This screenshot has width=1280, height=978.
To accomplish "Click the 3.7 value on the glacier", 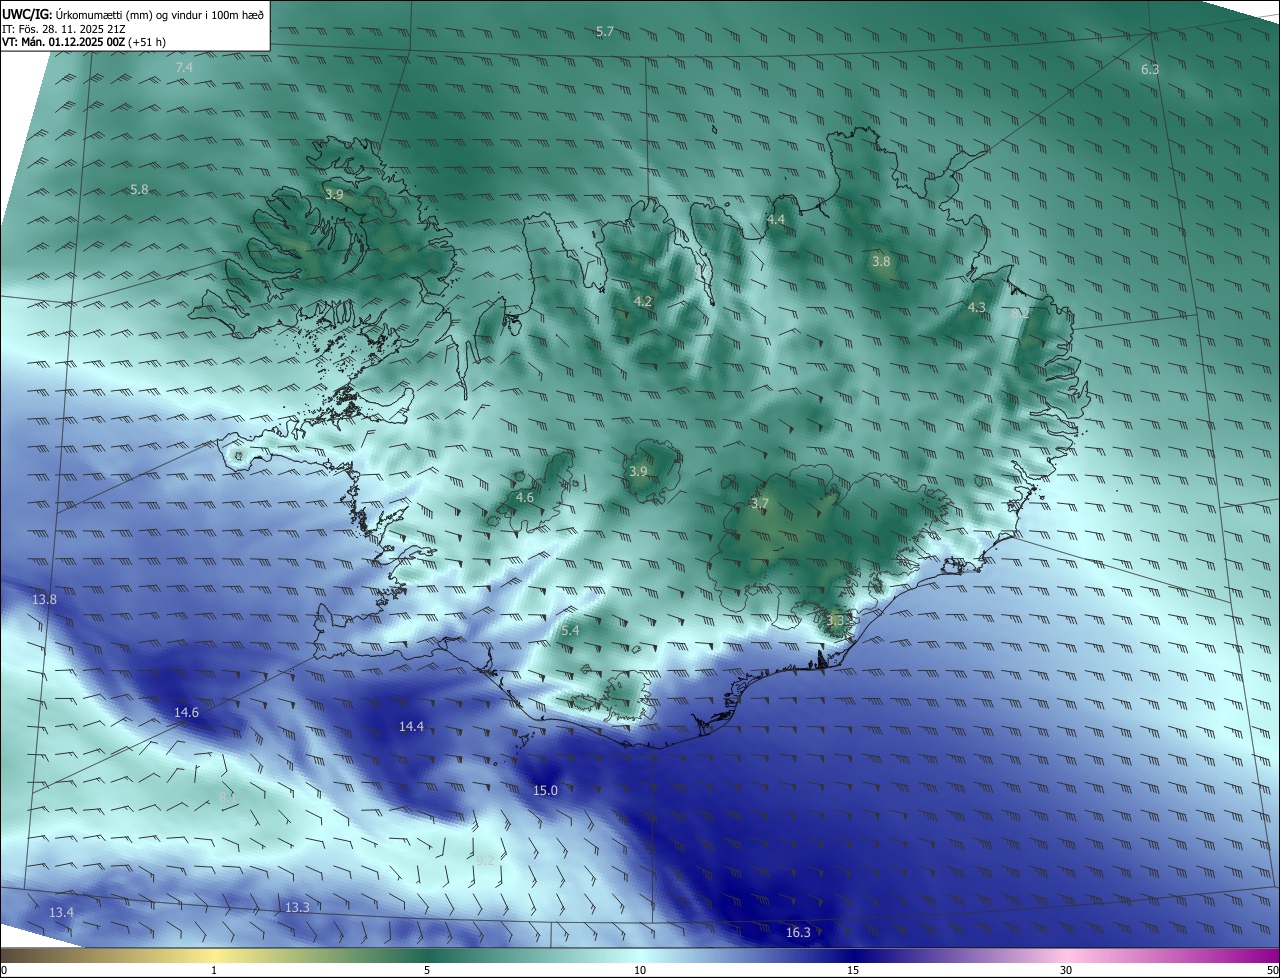I will point(759,503).
